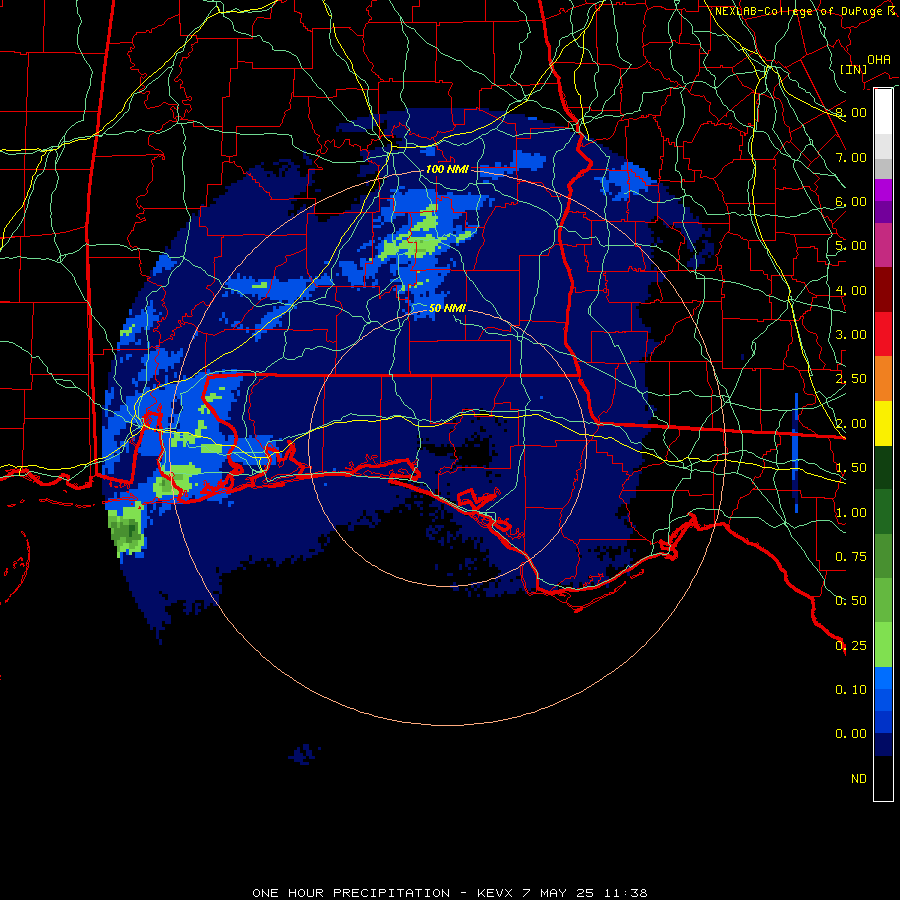Click the small isolated blue echo below the outer ring

click(305, 754)
